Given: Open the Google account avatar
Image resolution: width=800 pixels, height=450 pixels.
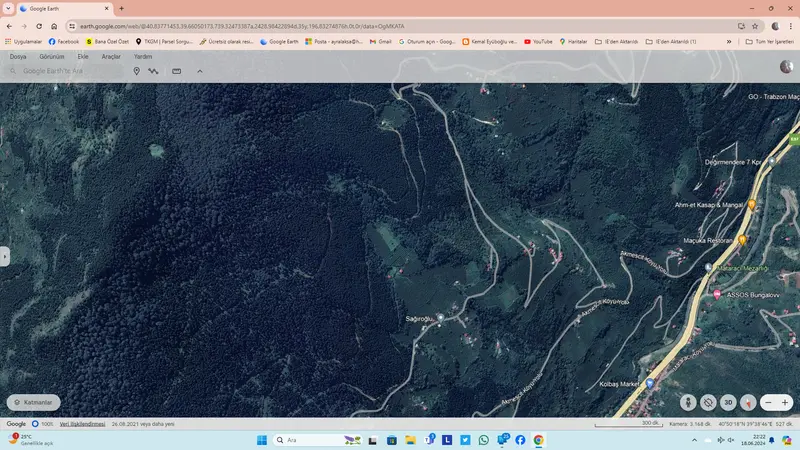Looking at the screenshot, I should pyautogui.click(x=786, y=66).
